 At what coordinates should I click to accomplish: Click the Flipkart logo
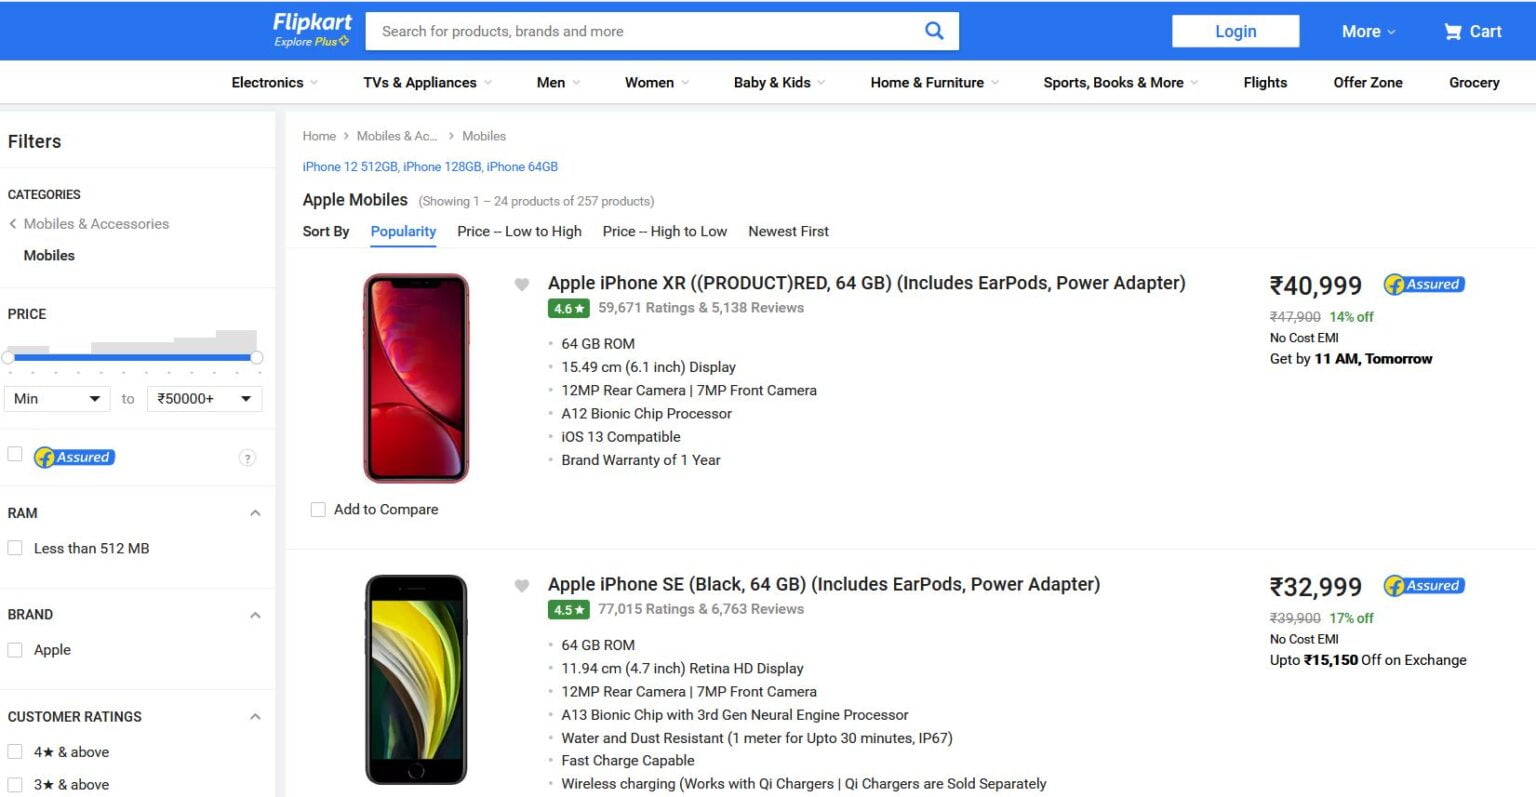pyautogui.click(x=310, y=28)
